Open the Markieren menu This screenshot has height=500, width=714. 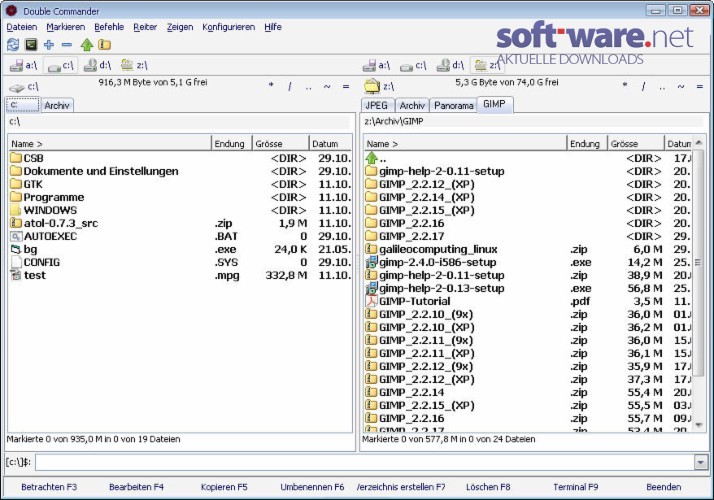[x=66, y=27]
